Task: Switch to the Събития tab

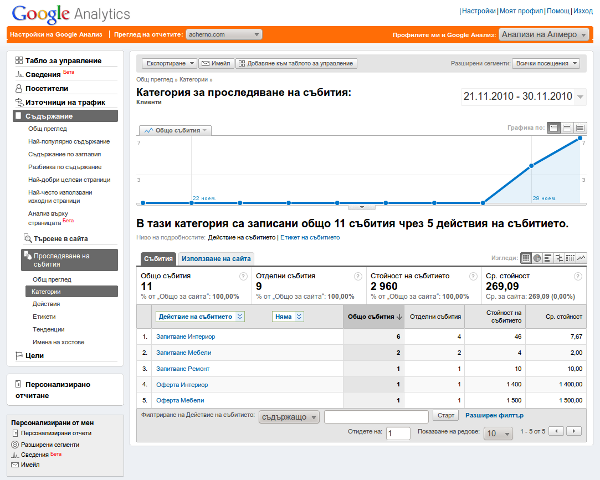Action: 158,259
